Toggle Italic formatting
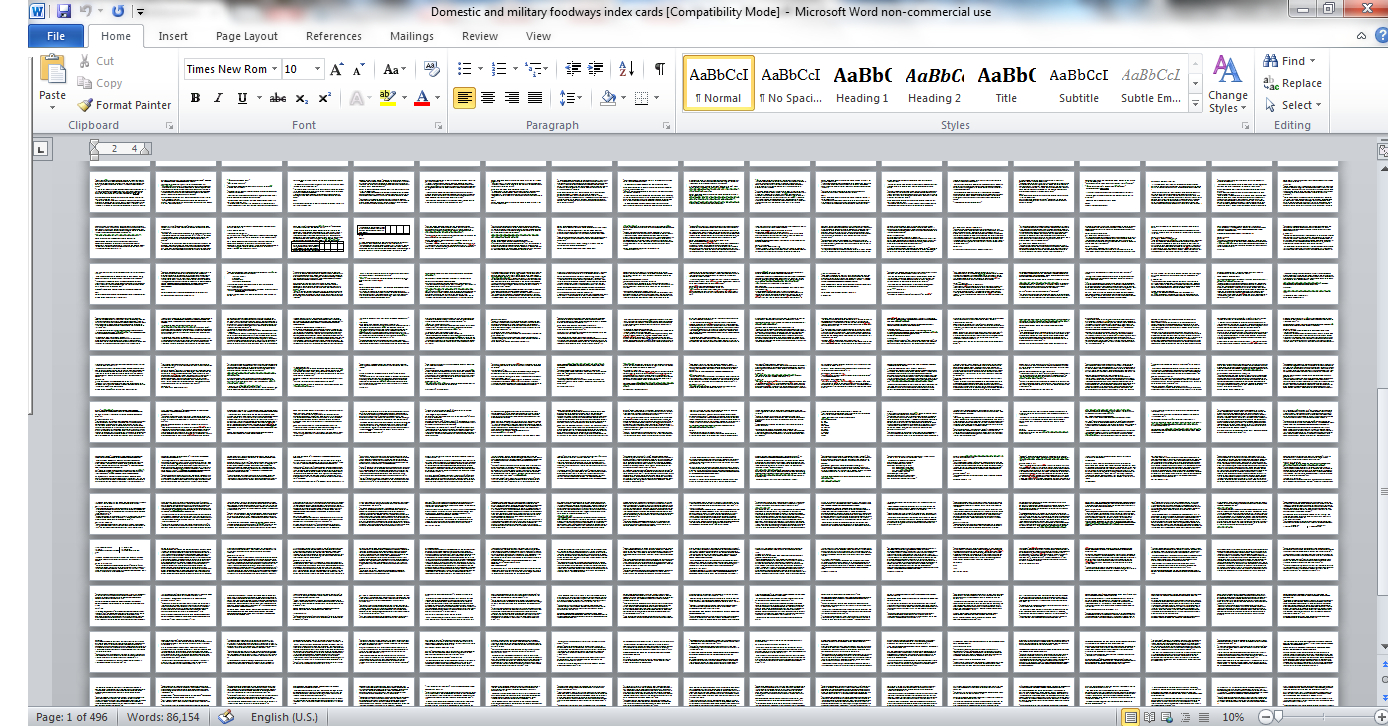 (x=218, y=98)
